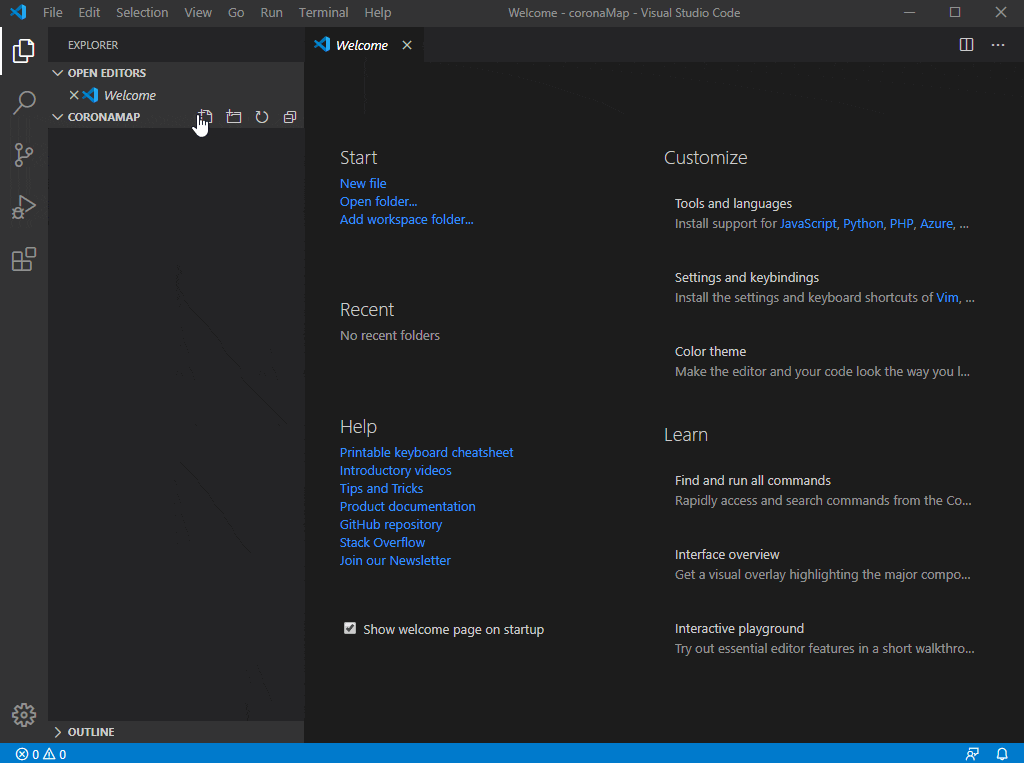Install Python language support
The height and width of the screenshot is (763, 1024).
coord(863,223)
